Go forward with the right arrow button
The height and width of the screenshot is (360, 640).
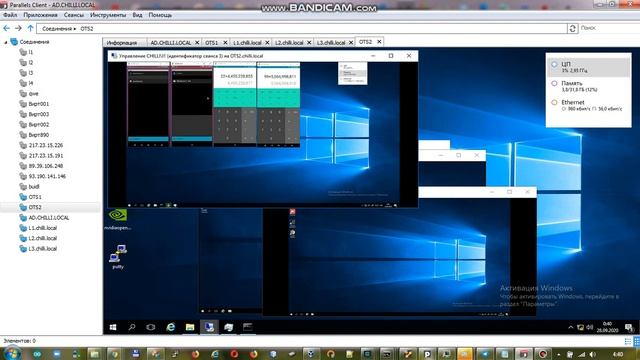tap(18, 28)
